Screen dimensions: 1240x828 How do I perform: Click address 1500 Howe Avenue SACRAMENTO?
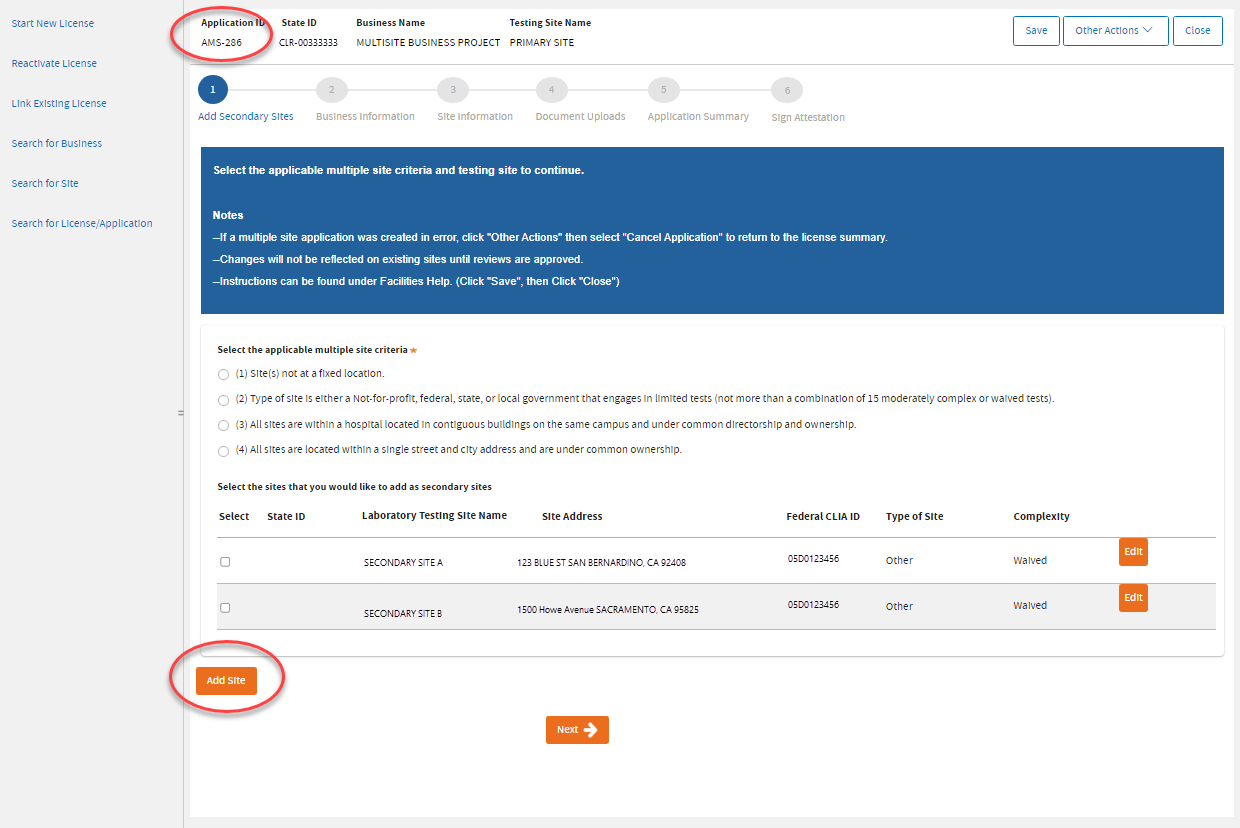(608, 609)
